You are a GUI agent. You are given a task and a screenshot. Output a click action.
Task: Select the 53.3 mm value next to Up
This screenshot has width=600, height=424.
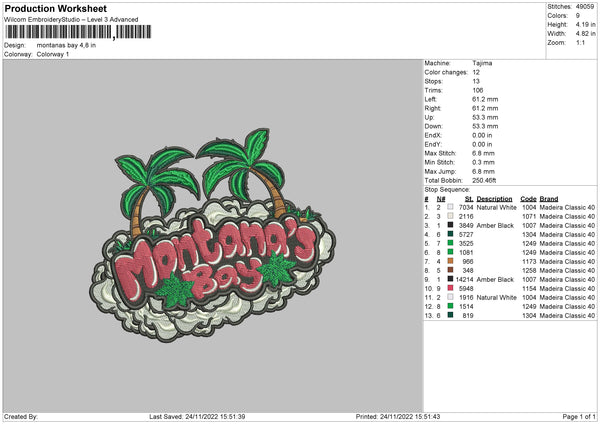(x=485, y=117)
